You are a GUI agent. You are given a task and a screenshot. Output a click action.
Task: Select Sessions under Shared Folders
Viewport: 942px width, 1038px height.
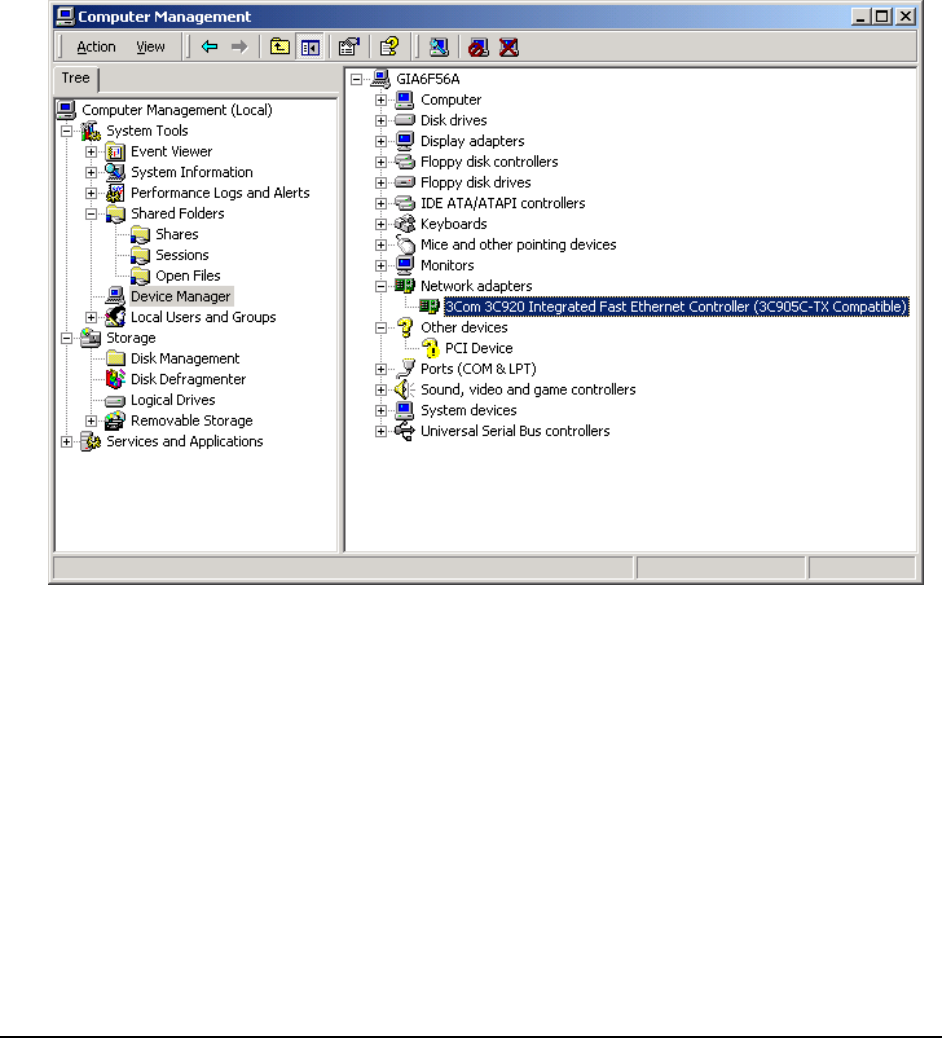click(182, 255)
